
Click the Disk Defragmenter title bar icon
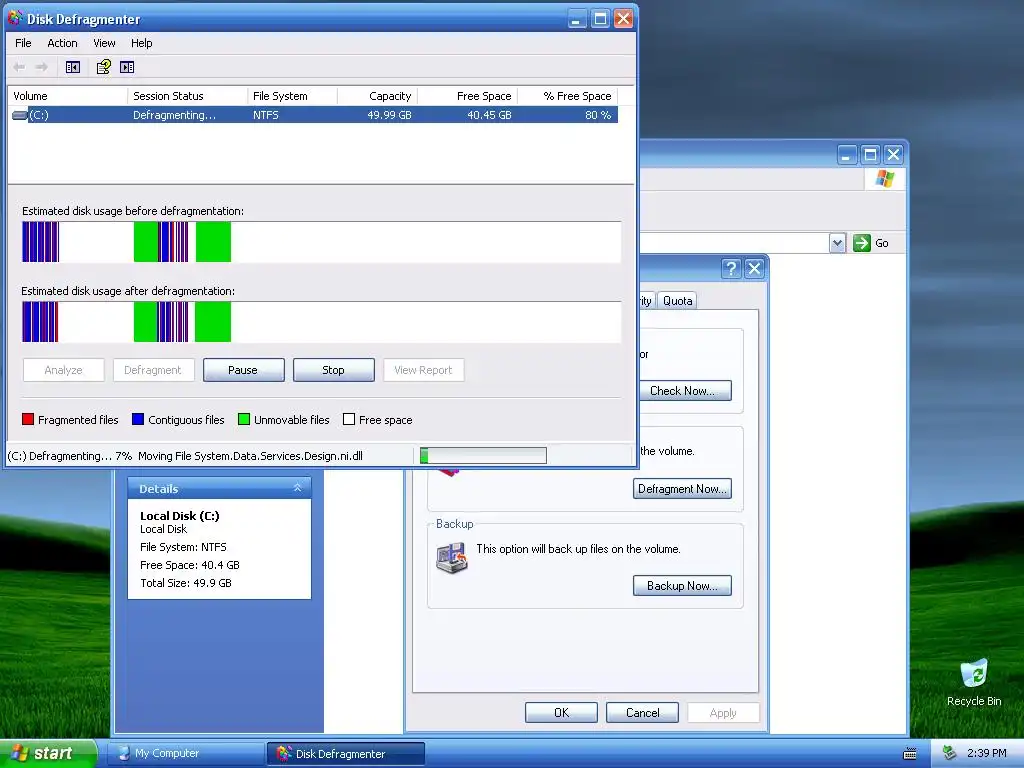tap(15, 18)
